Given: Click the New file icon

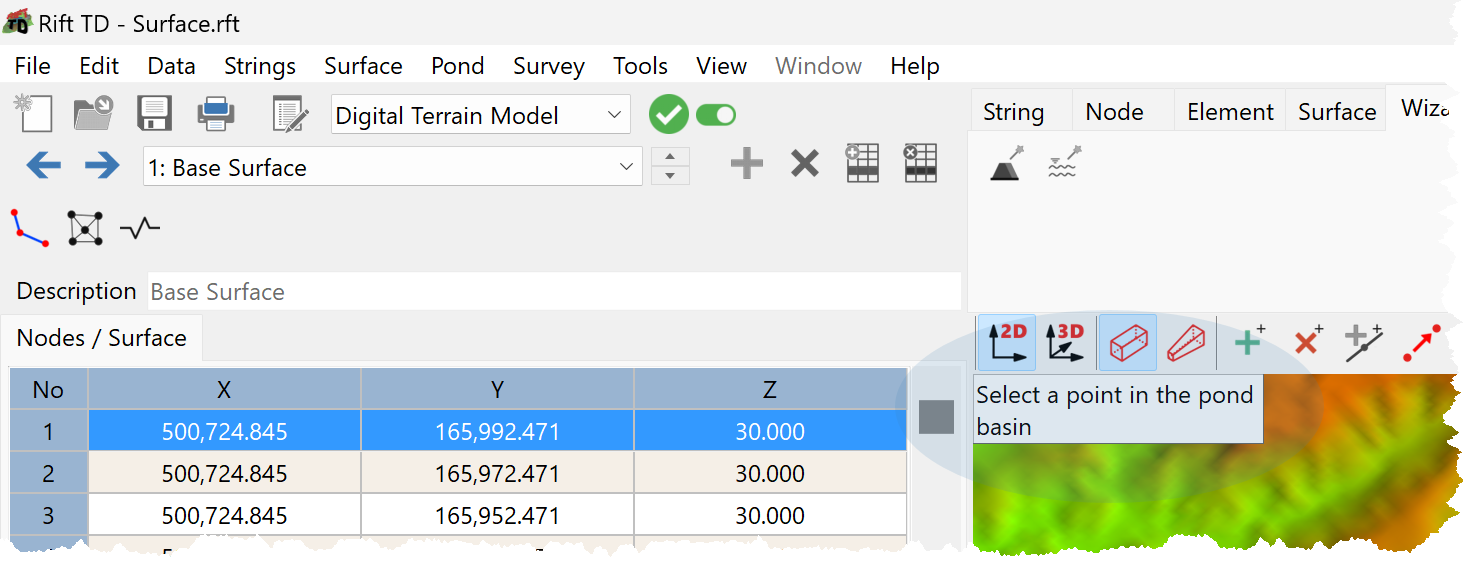Looking at the screenshot, I should click(x=32, y=114).
